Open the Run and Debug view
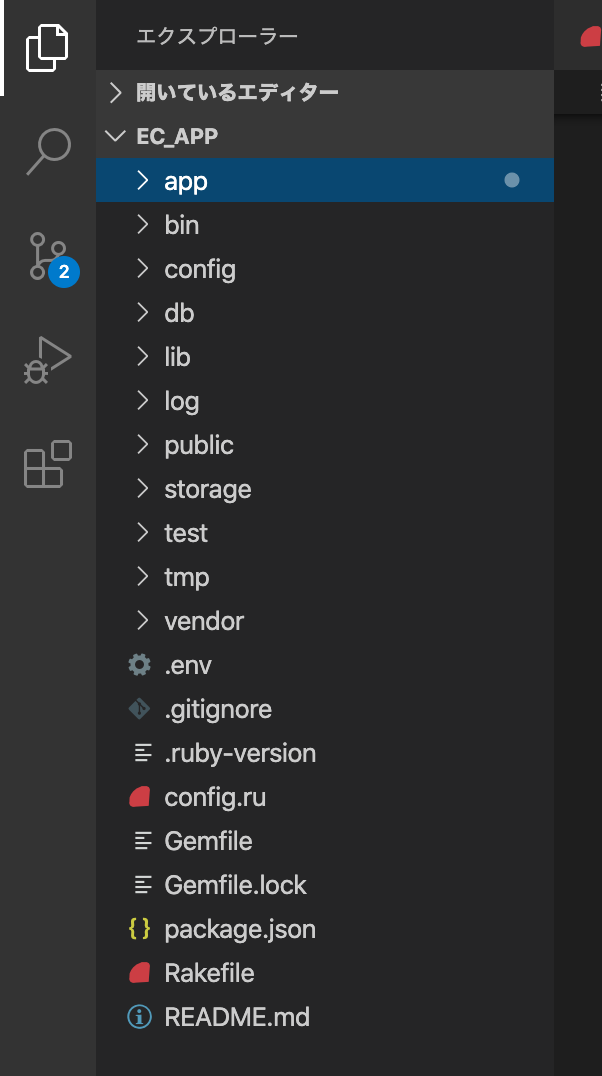This screenshot has width=602, height=1076. coord(47,360)
